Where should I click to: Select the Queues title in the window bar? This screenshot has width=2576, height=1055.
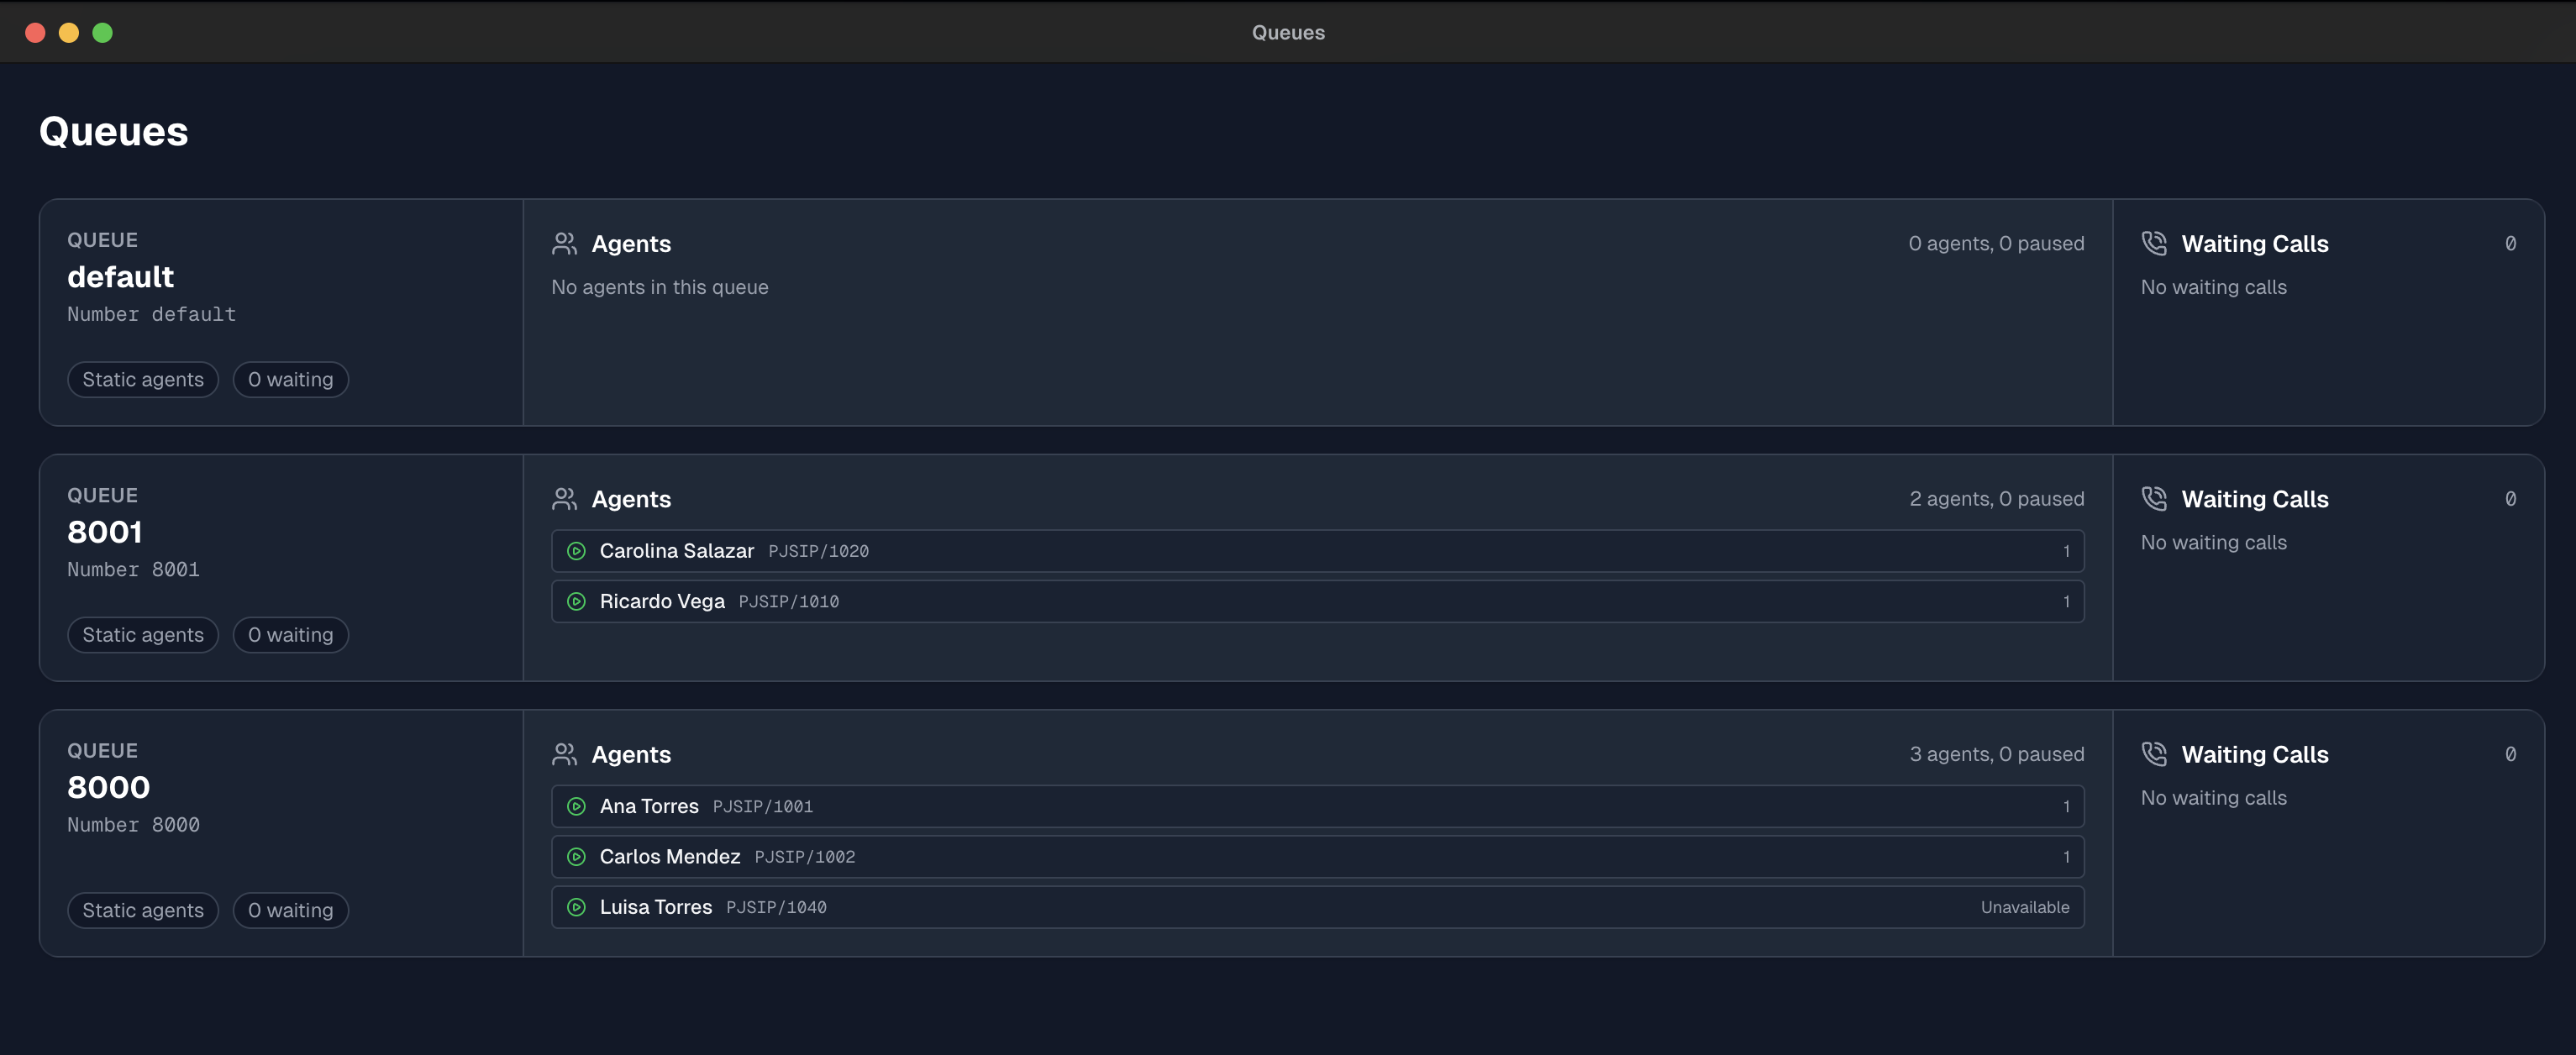(1288, 32)
